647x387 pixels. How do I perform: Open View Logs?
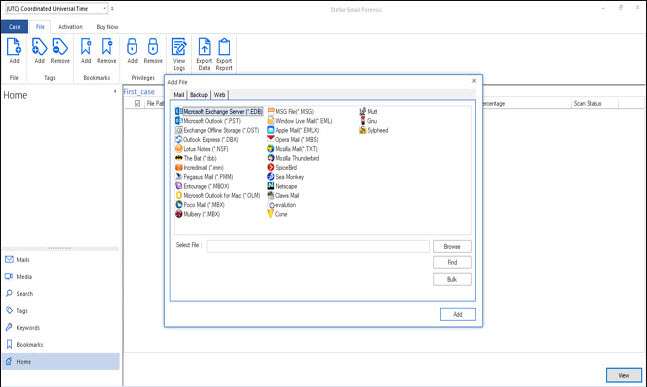pos(179,54)
